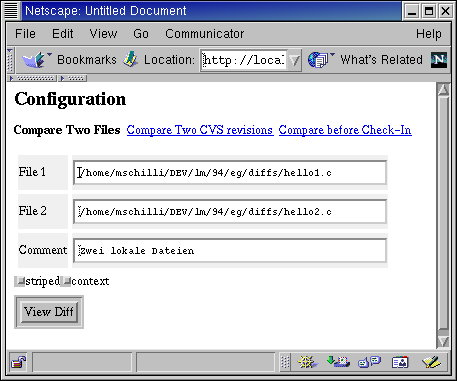
Task: Open Composer from the component bar
Action: click(x=431, y=362)
